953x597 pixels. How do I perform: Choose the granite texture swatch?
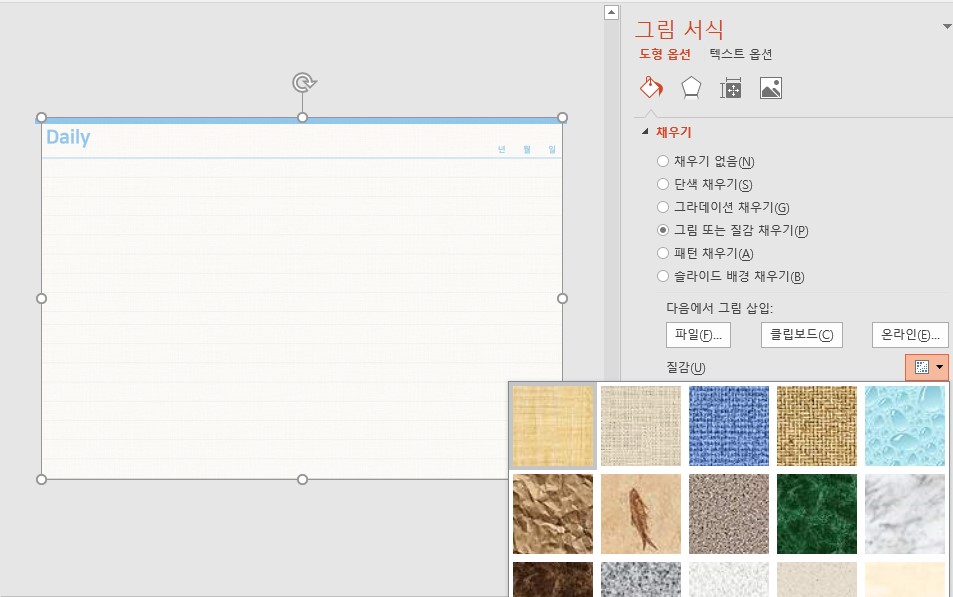641,579
